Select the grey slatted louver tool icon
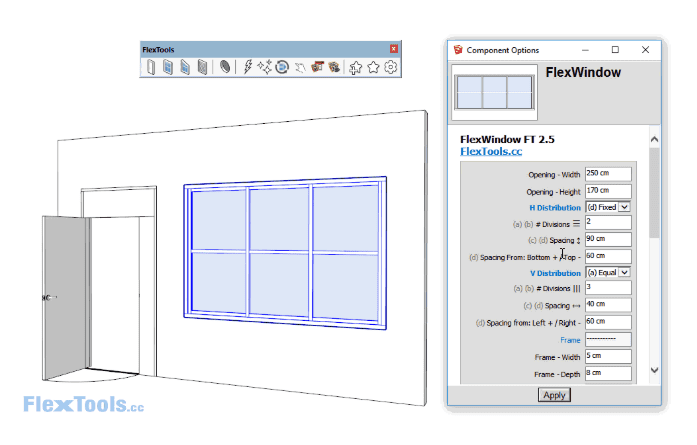Image resolution: width=697 pixels, height=445 pixels. tap(203, 68)
